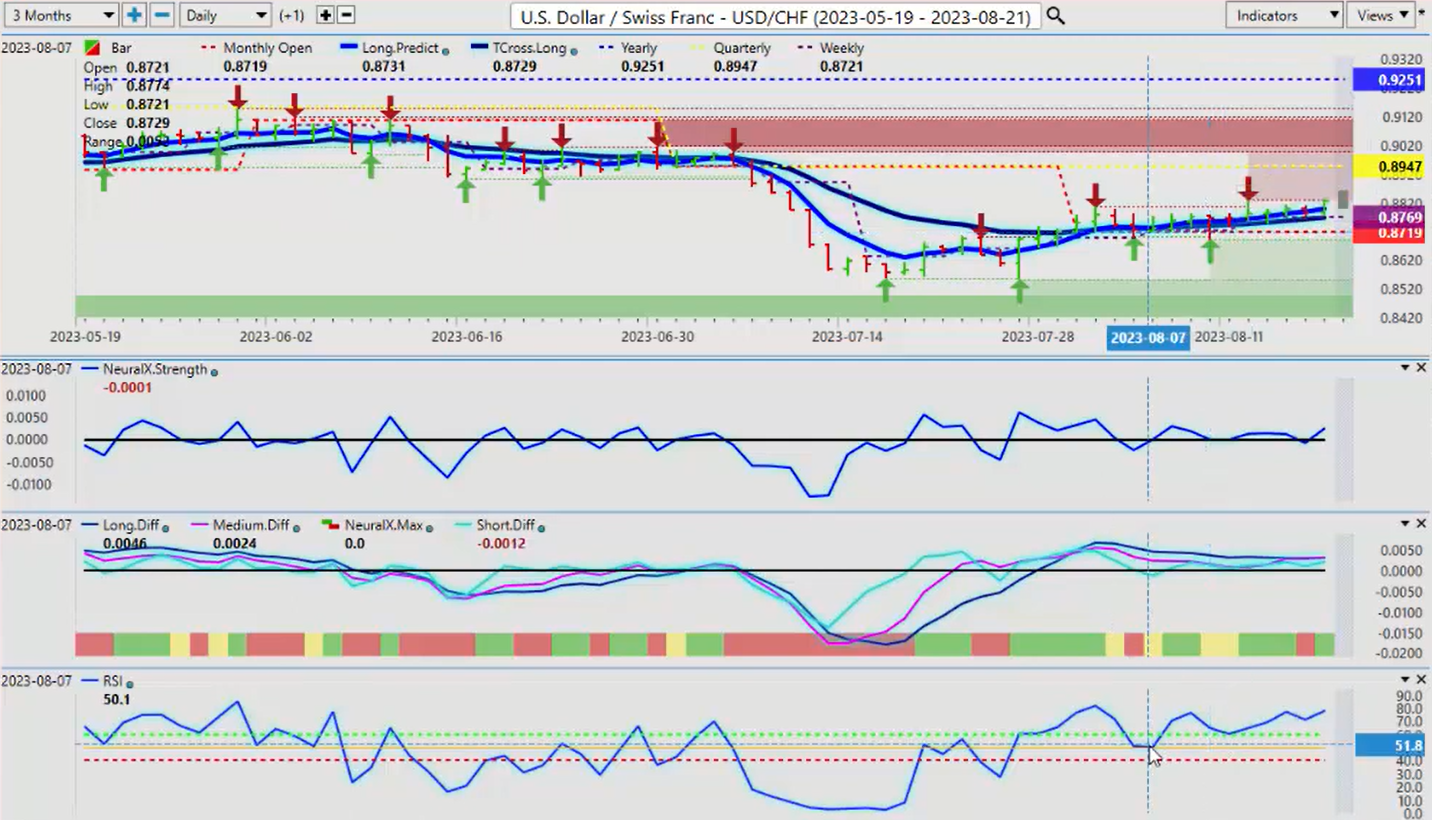Screen dimensions: 1432x820
Task: Click the black minus forecast decrement button
Action: [x=346, y=15]
